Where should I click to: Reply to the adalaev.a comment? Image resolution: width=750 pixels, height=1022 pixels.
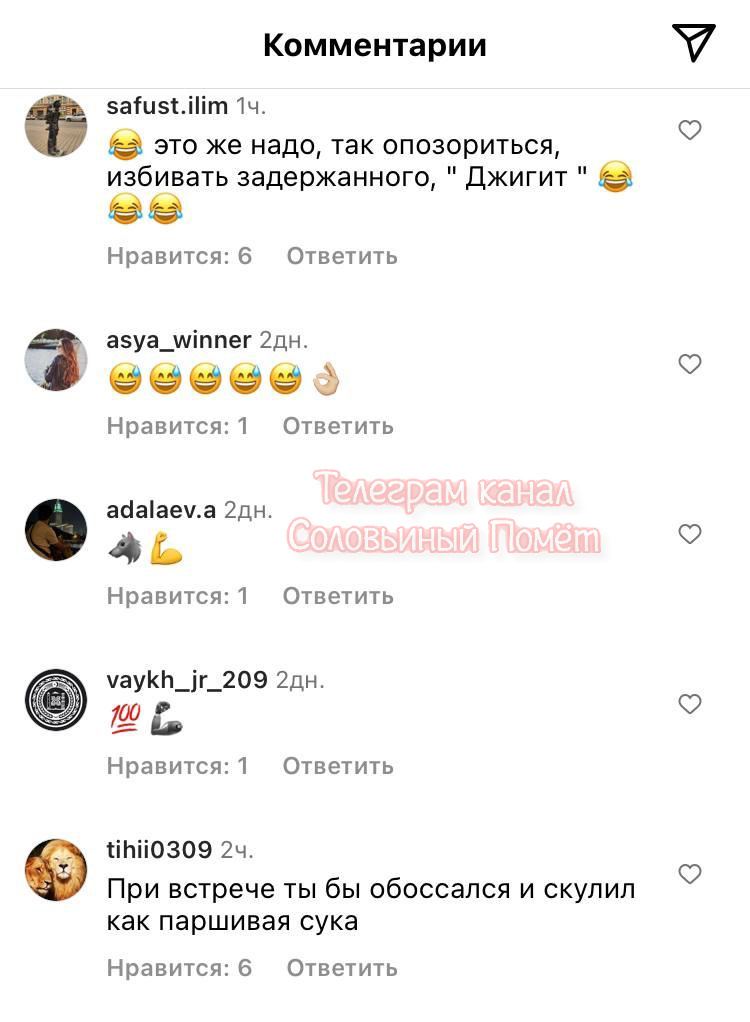point(338,596)
